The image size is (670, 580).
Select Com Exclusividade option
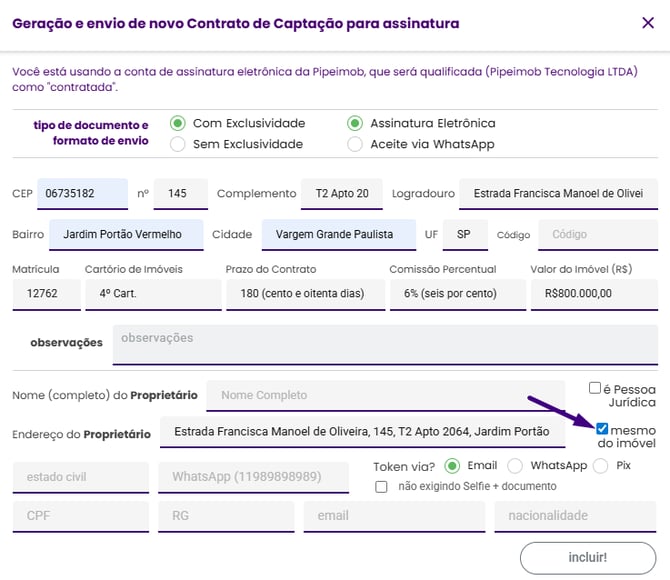[x=178, y=123]
